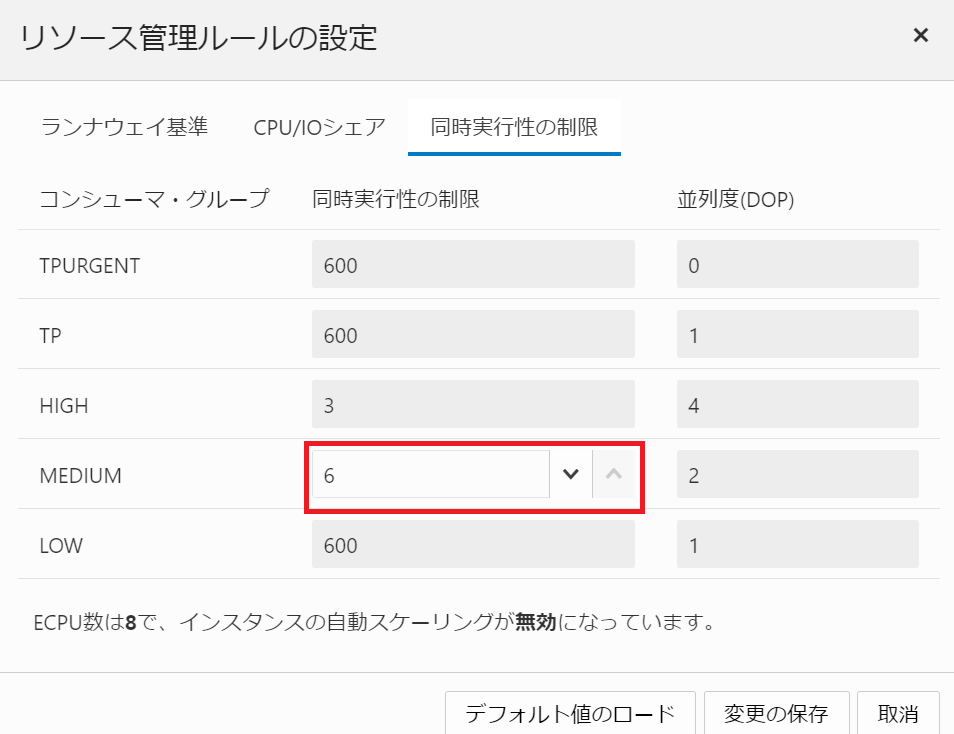The image size is (954, 734).
Task: Click the MEDIUM DOP field showing 2
Action: (797, 474)
